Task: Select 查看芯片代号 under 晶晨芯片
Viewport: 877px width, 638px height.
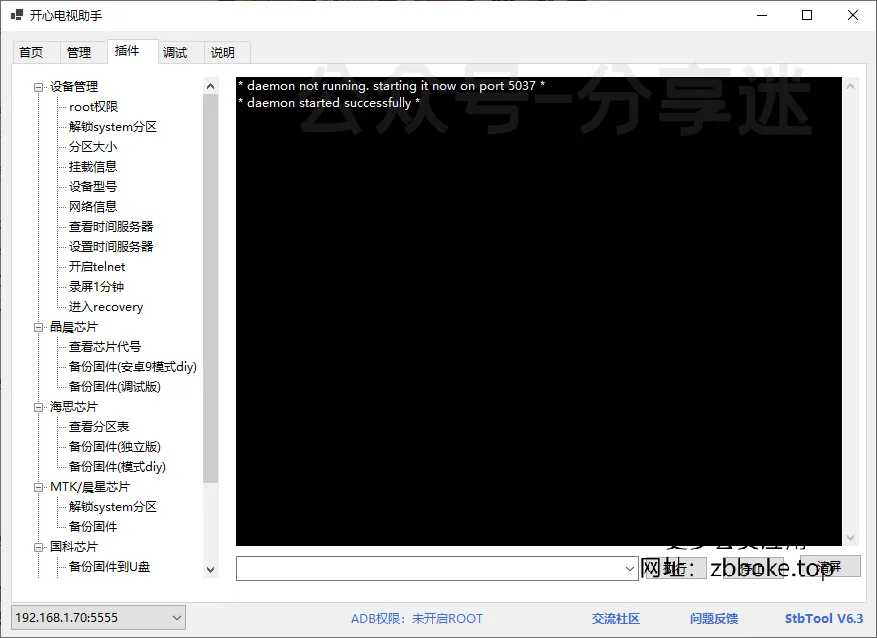Action: [x=105, y=347]
